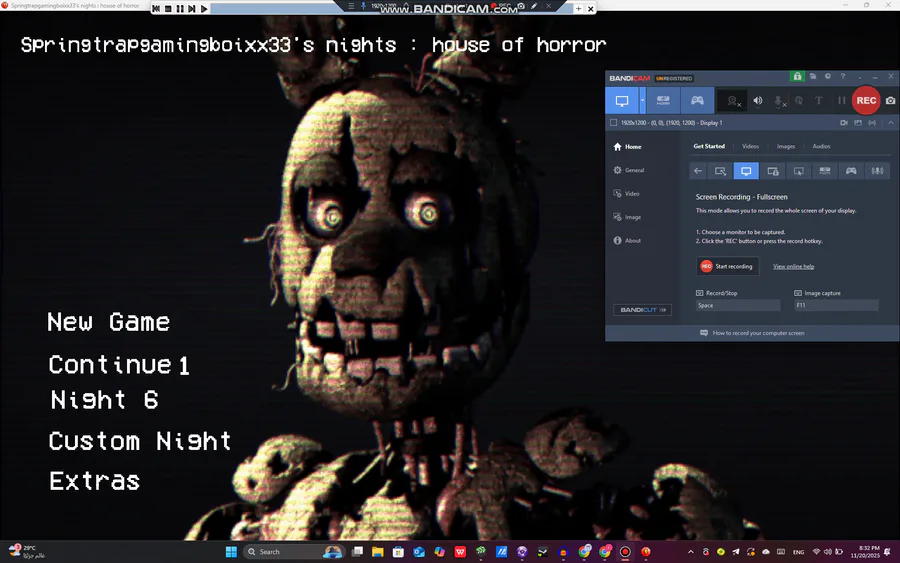Select audio-only mode icon in Get Started row
Image resolution: width=900 pixels, height=563 pixels.
(877, 171)
